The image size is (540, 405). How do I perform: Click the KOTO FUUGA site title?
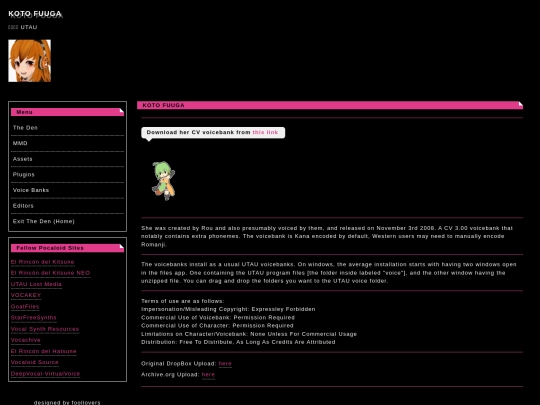click(35, 14)
